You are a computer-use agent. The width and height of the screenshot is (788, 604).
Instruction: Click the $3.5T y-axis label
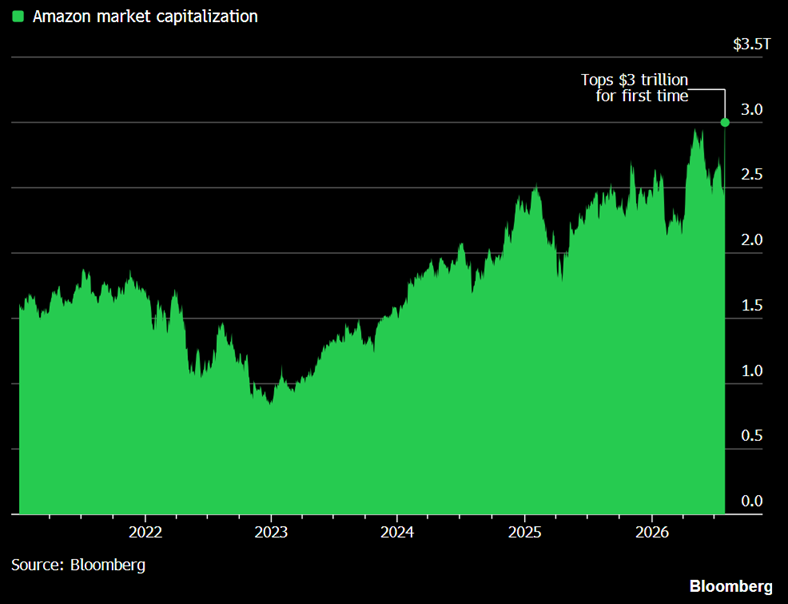coord(751,44)
